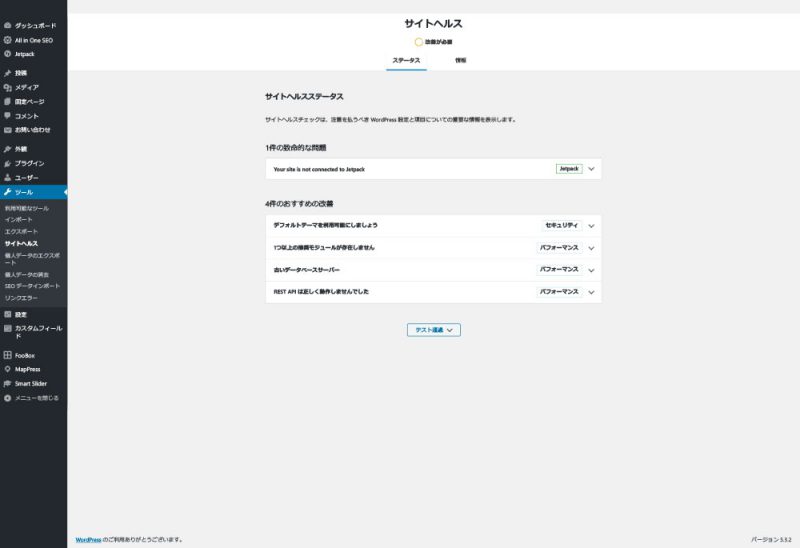Expand the default theme (デフォルトテーマ) recommendation
The image size is (800, 548).
591,225
